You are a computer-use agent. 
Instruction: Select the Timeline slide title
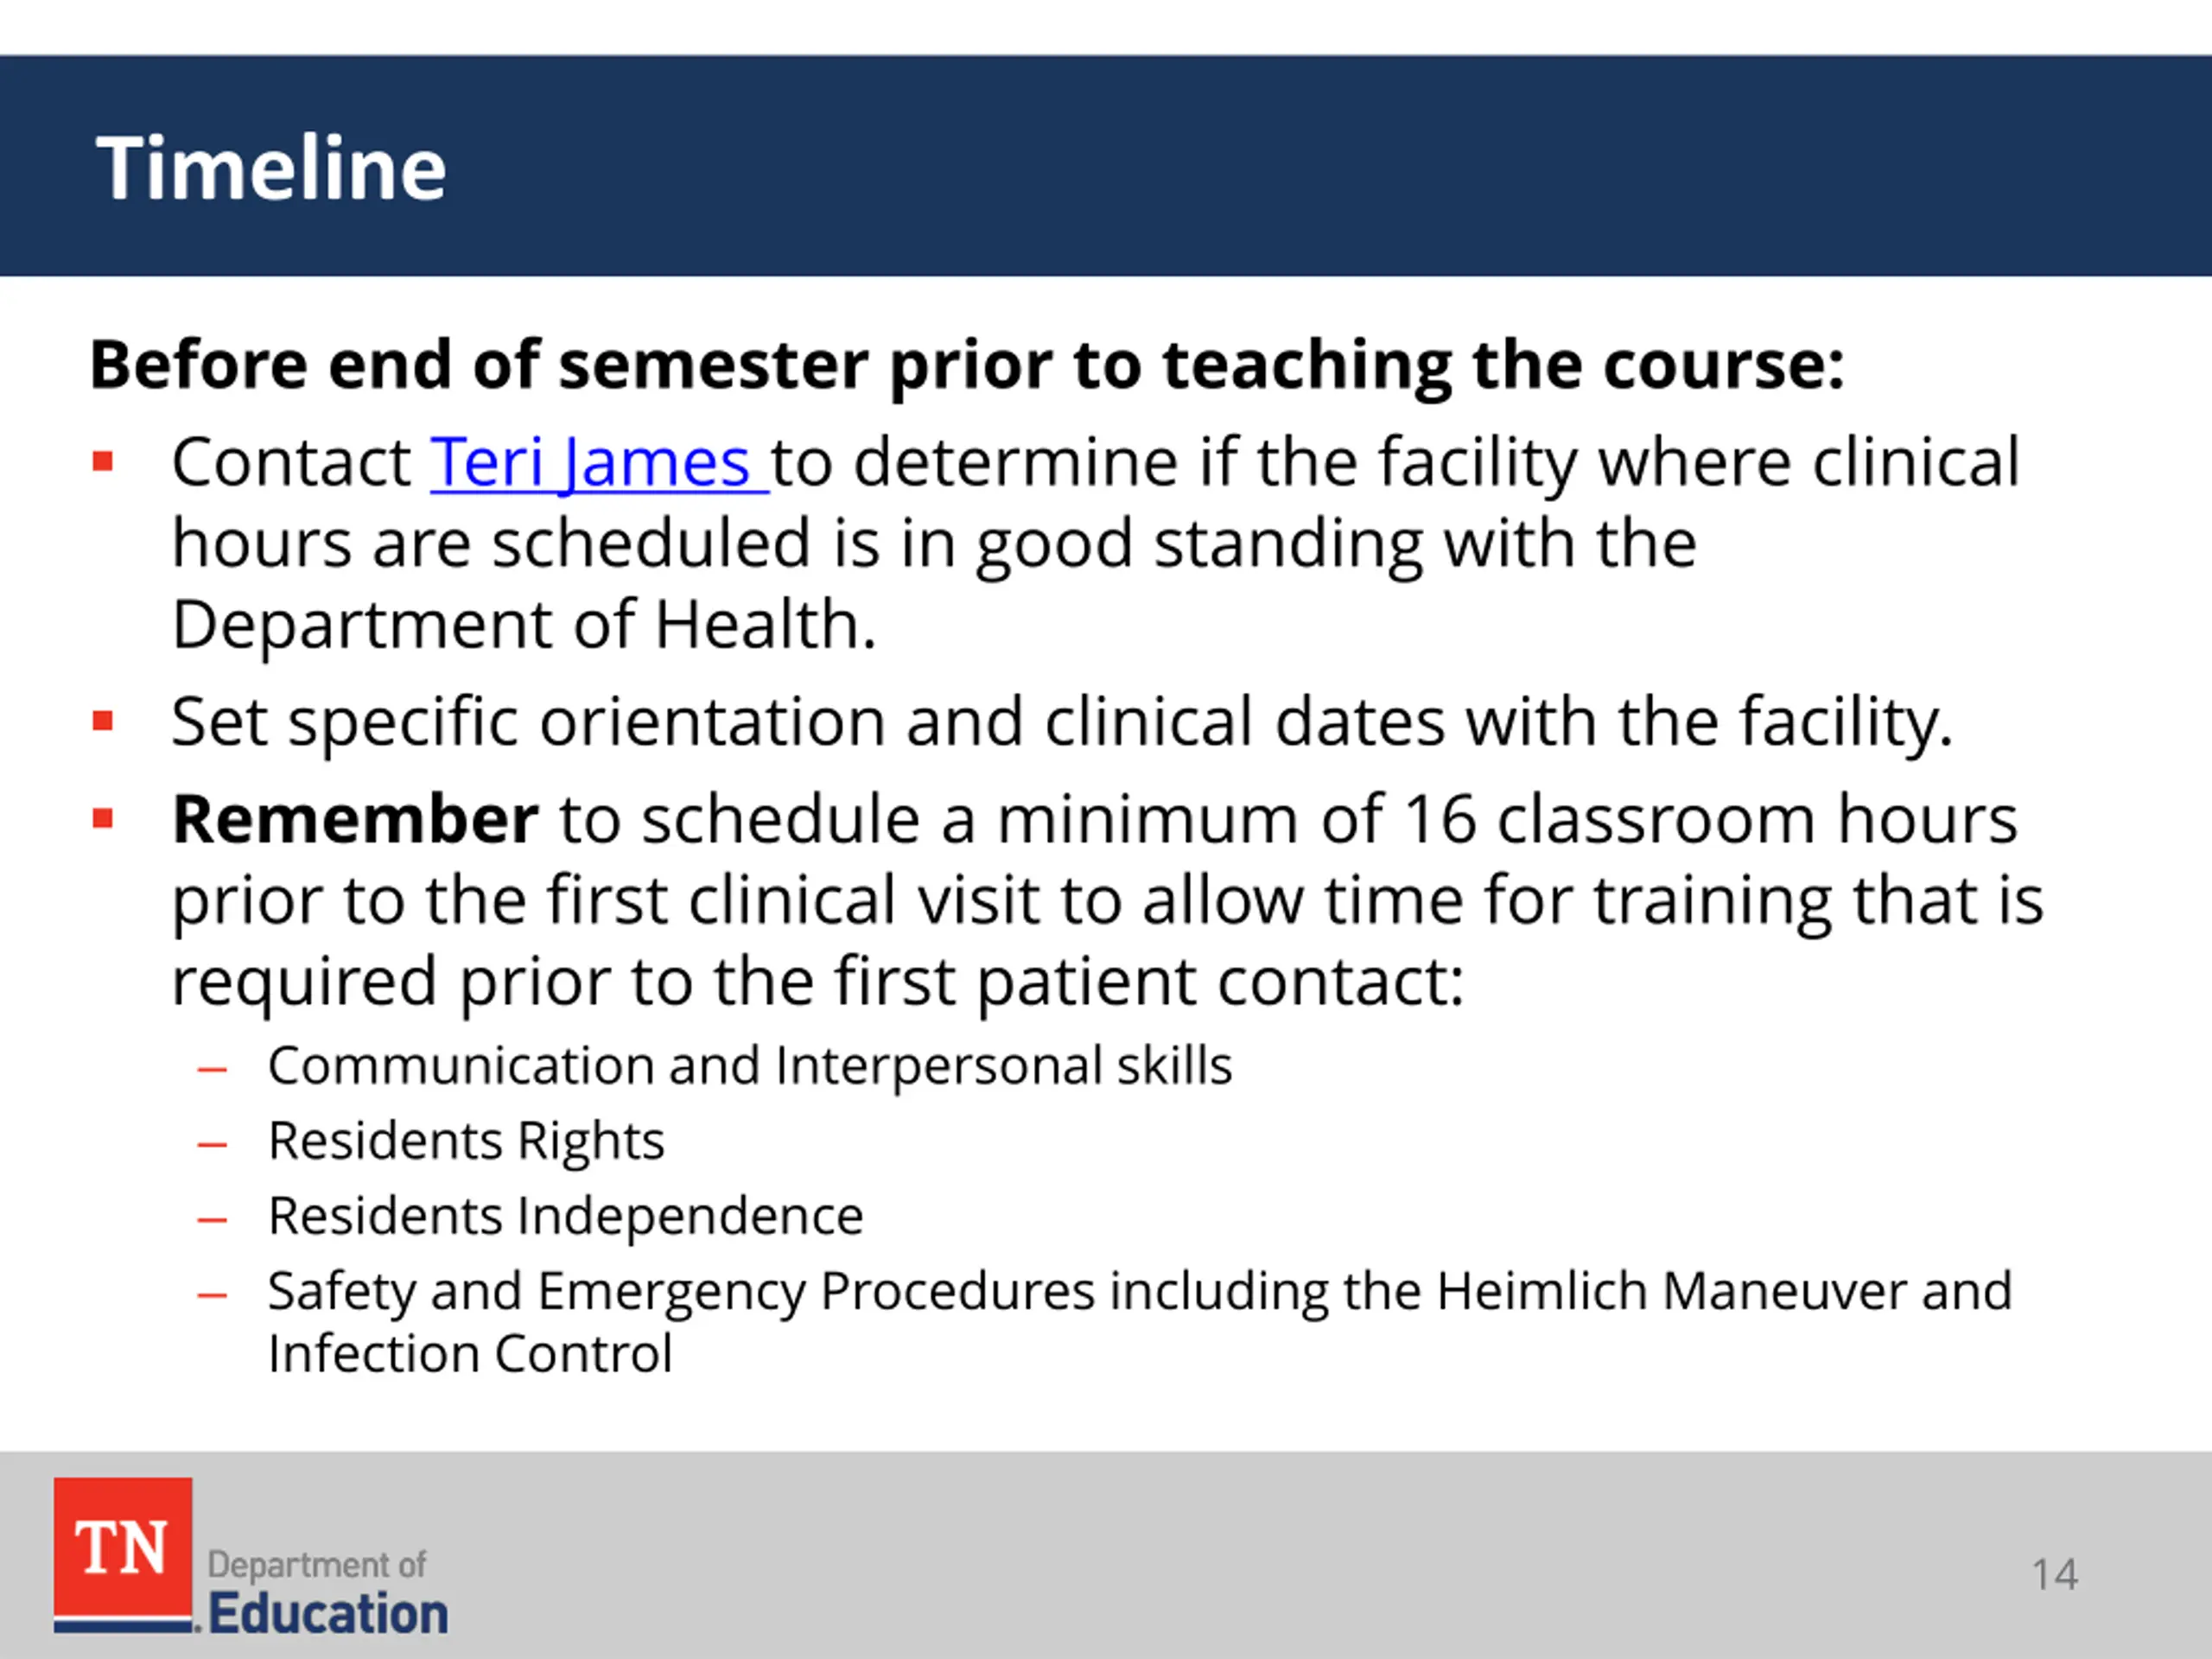(271, 167)
